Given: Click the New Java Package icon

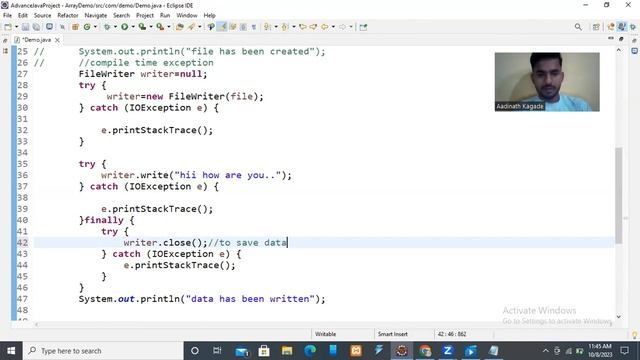Looking at the screenshot, I should coord(75,27).
